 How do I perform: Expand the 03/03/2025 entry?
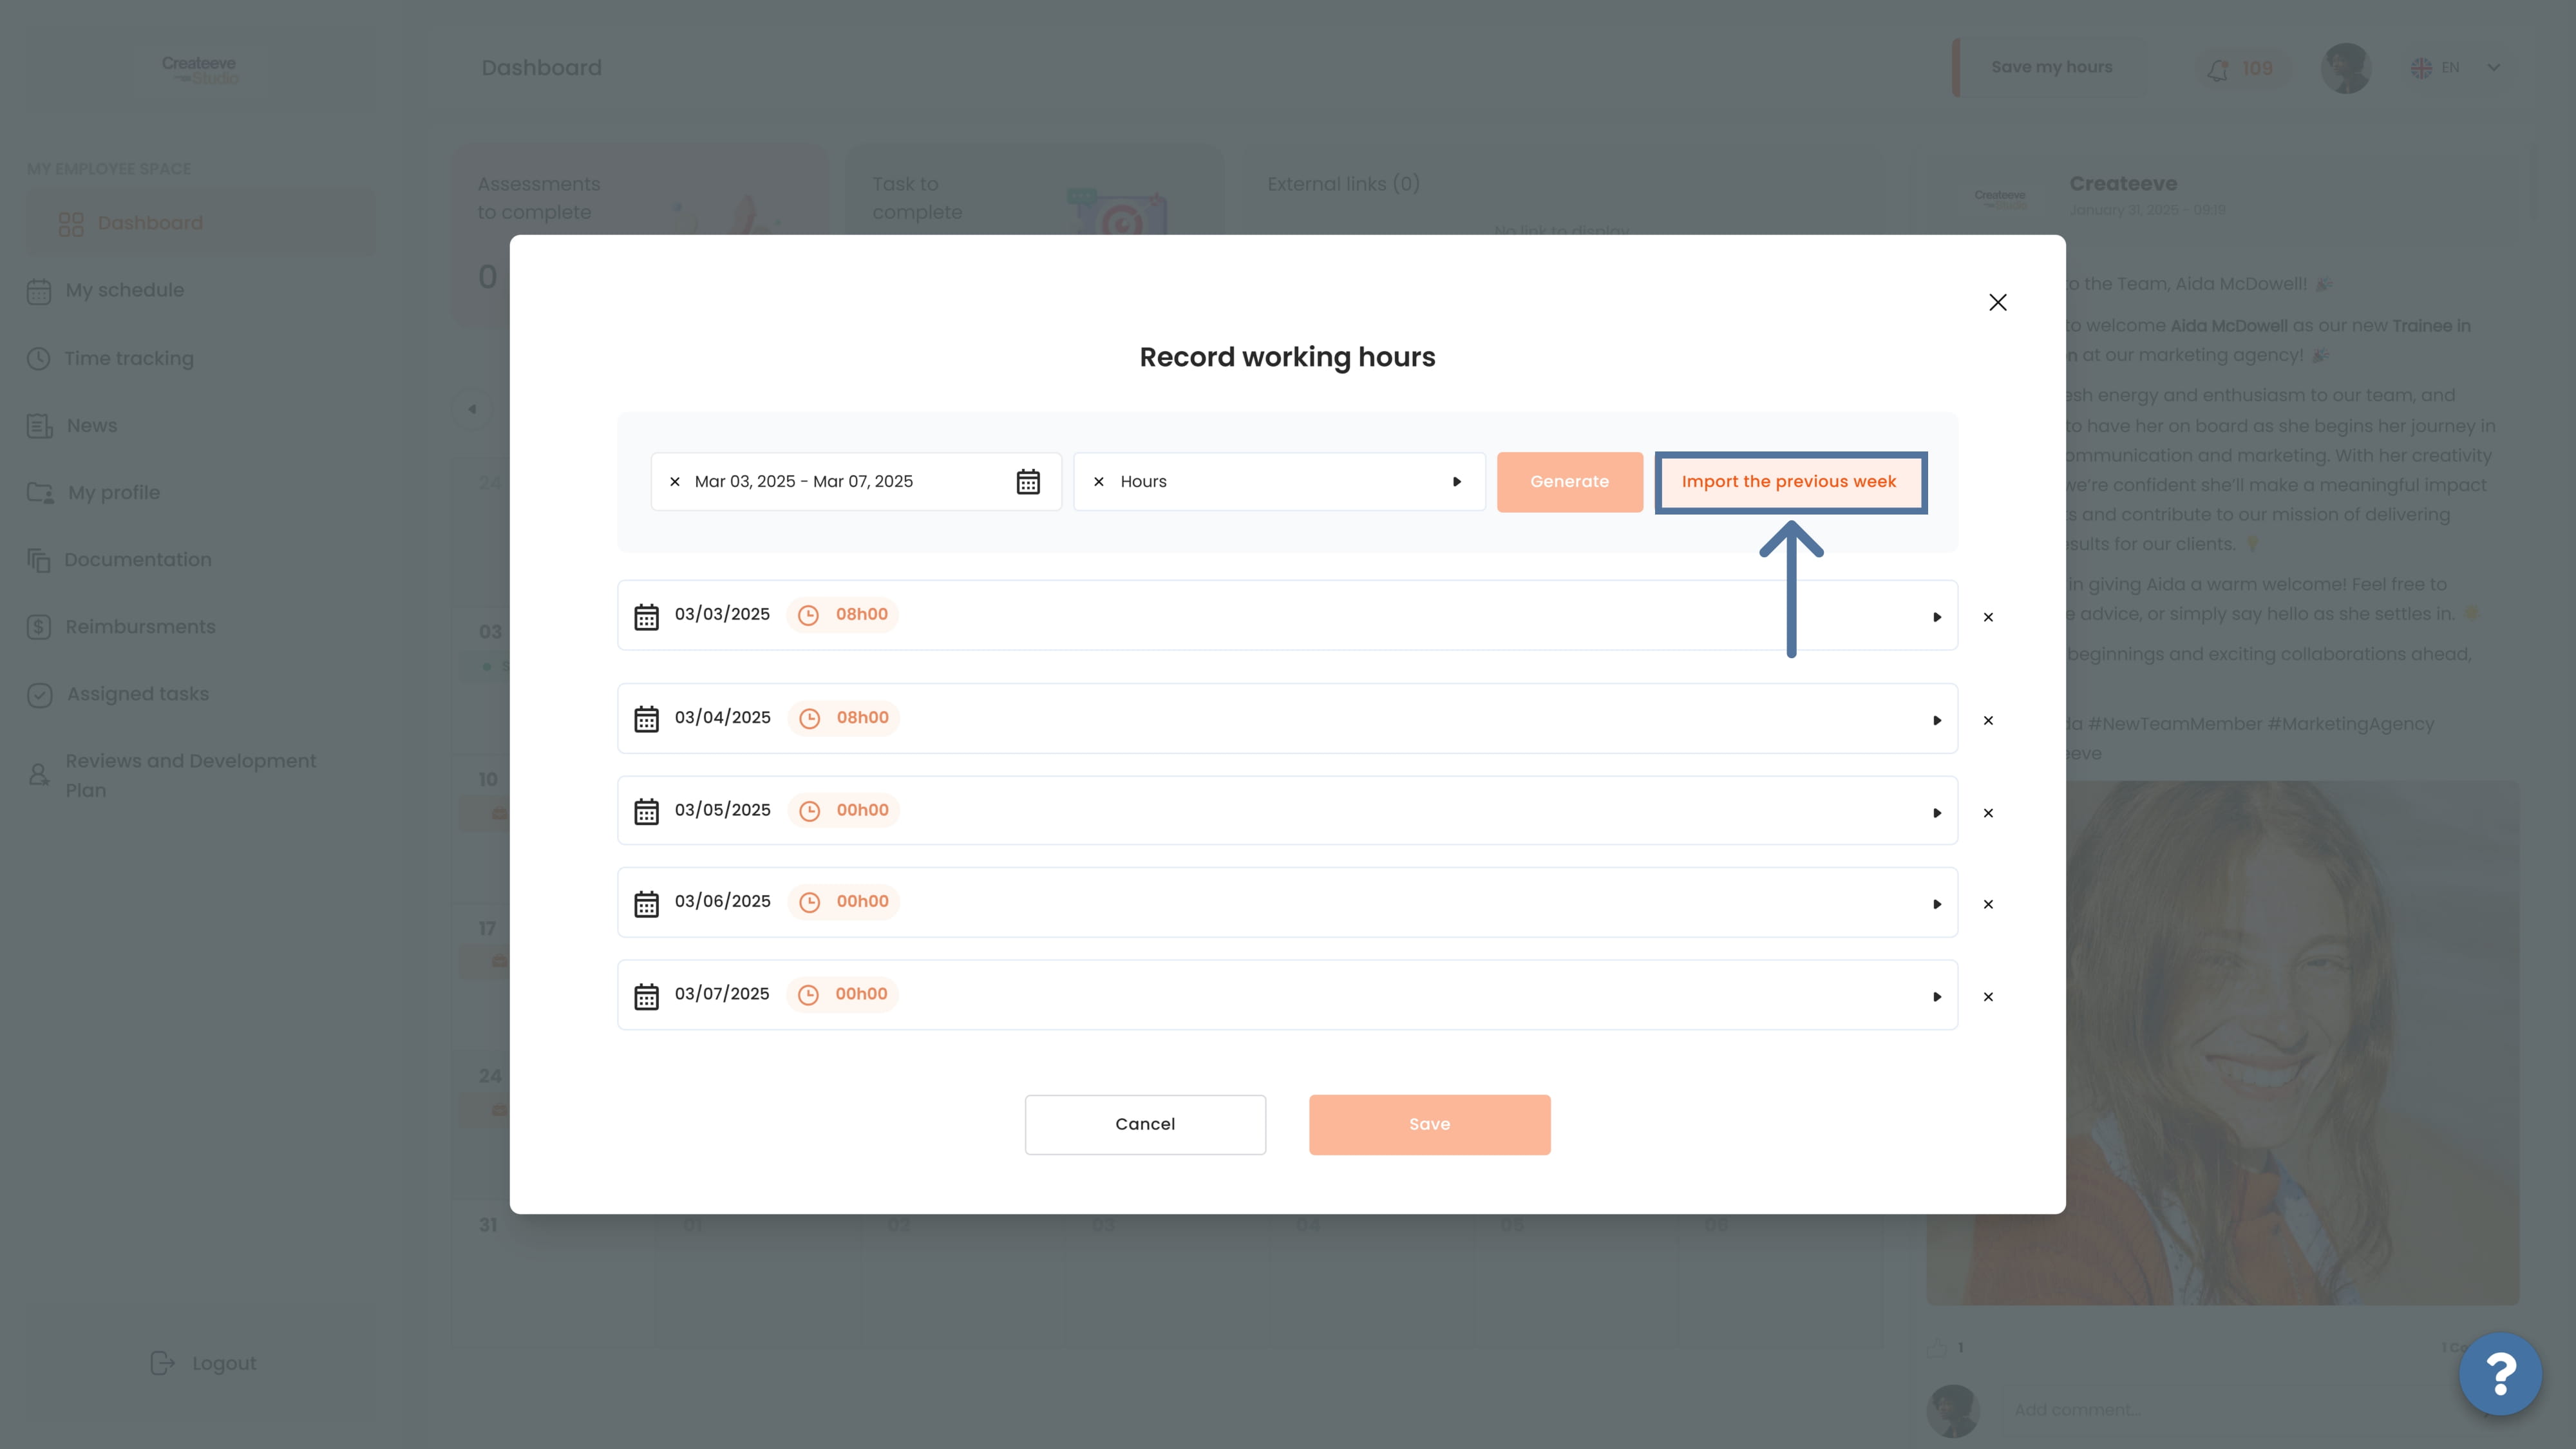(x=1937, y=617)
